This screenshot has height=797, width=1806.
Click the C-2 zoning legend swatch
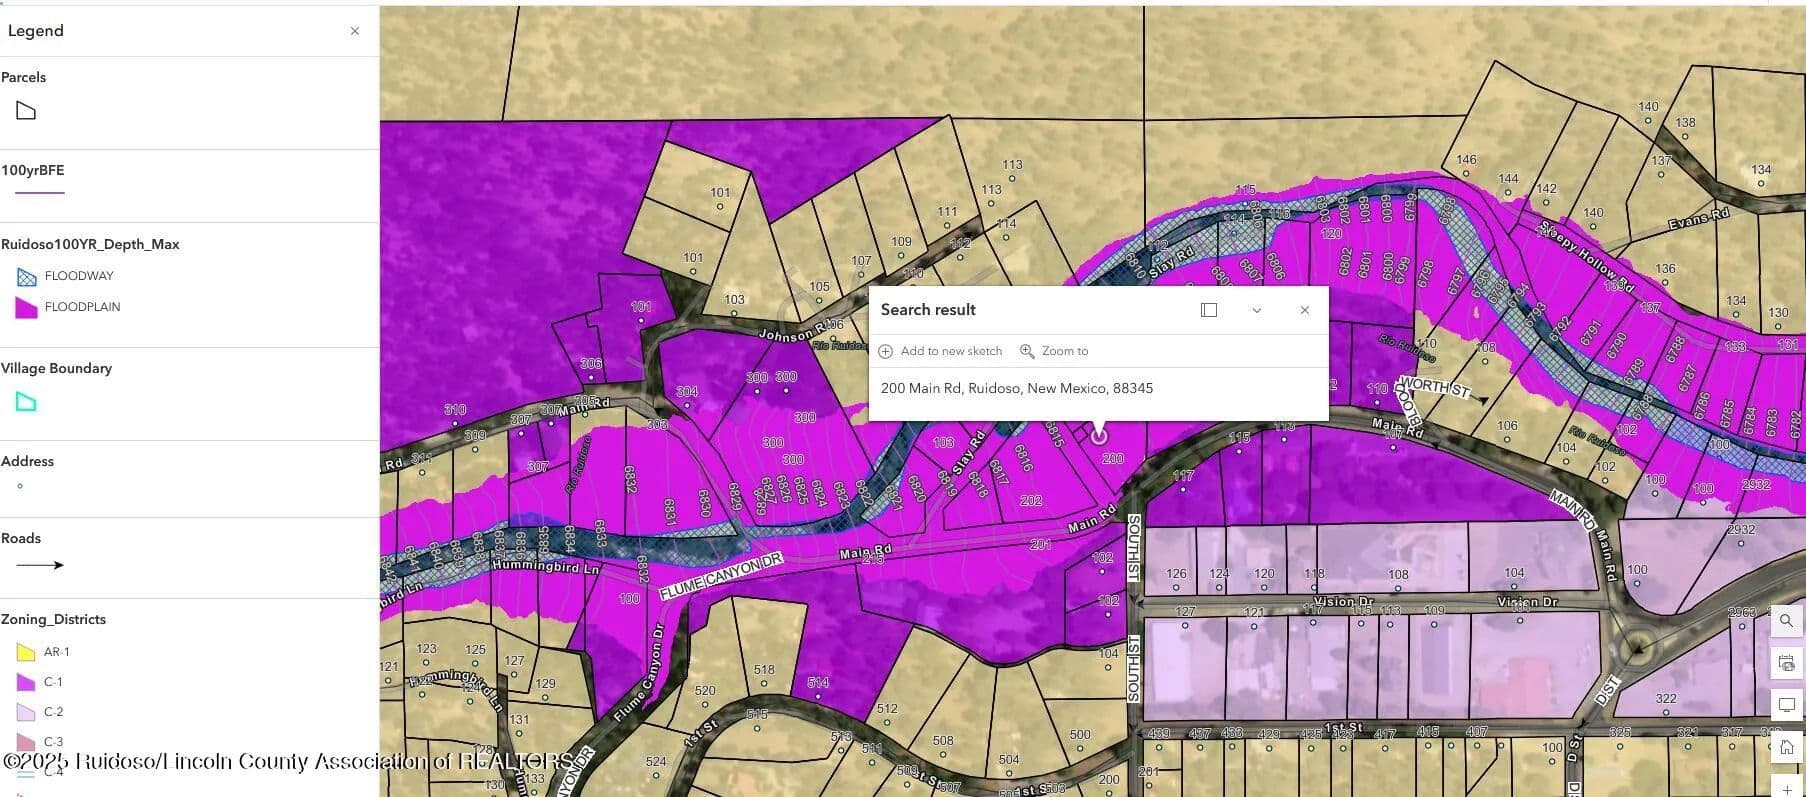pyautogui.click(x=26, y=712)
